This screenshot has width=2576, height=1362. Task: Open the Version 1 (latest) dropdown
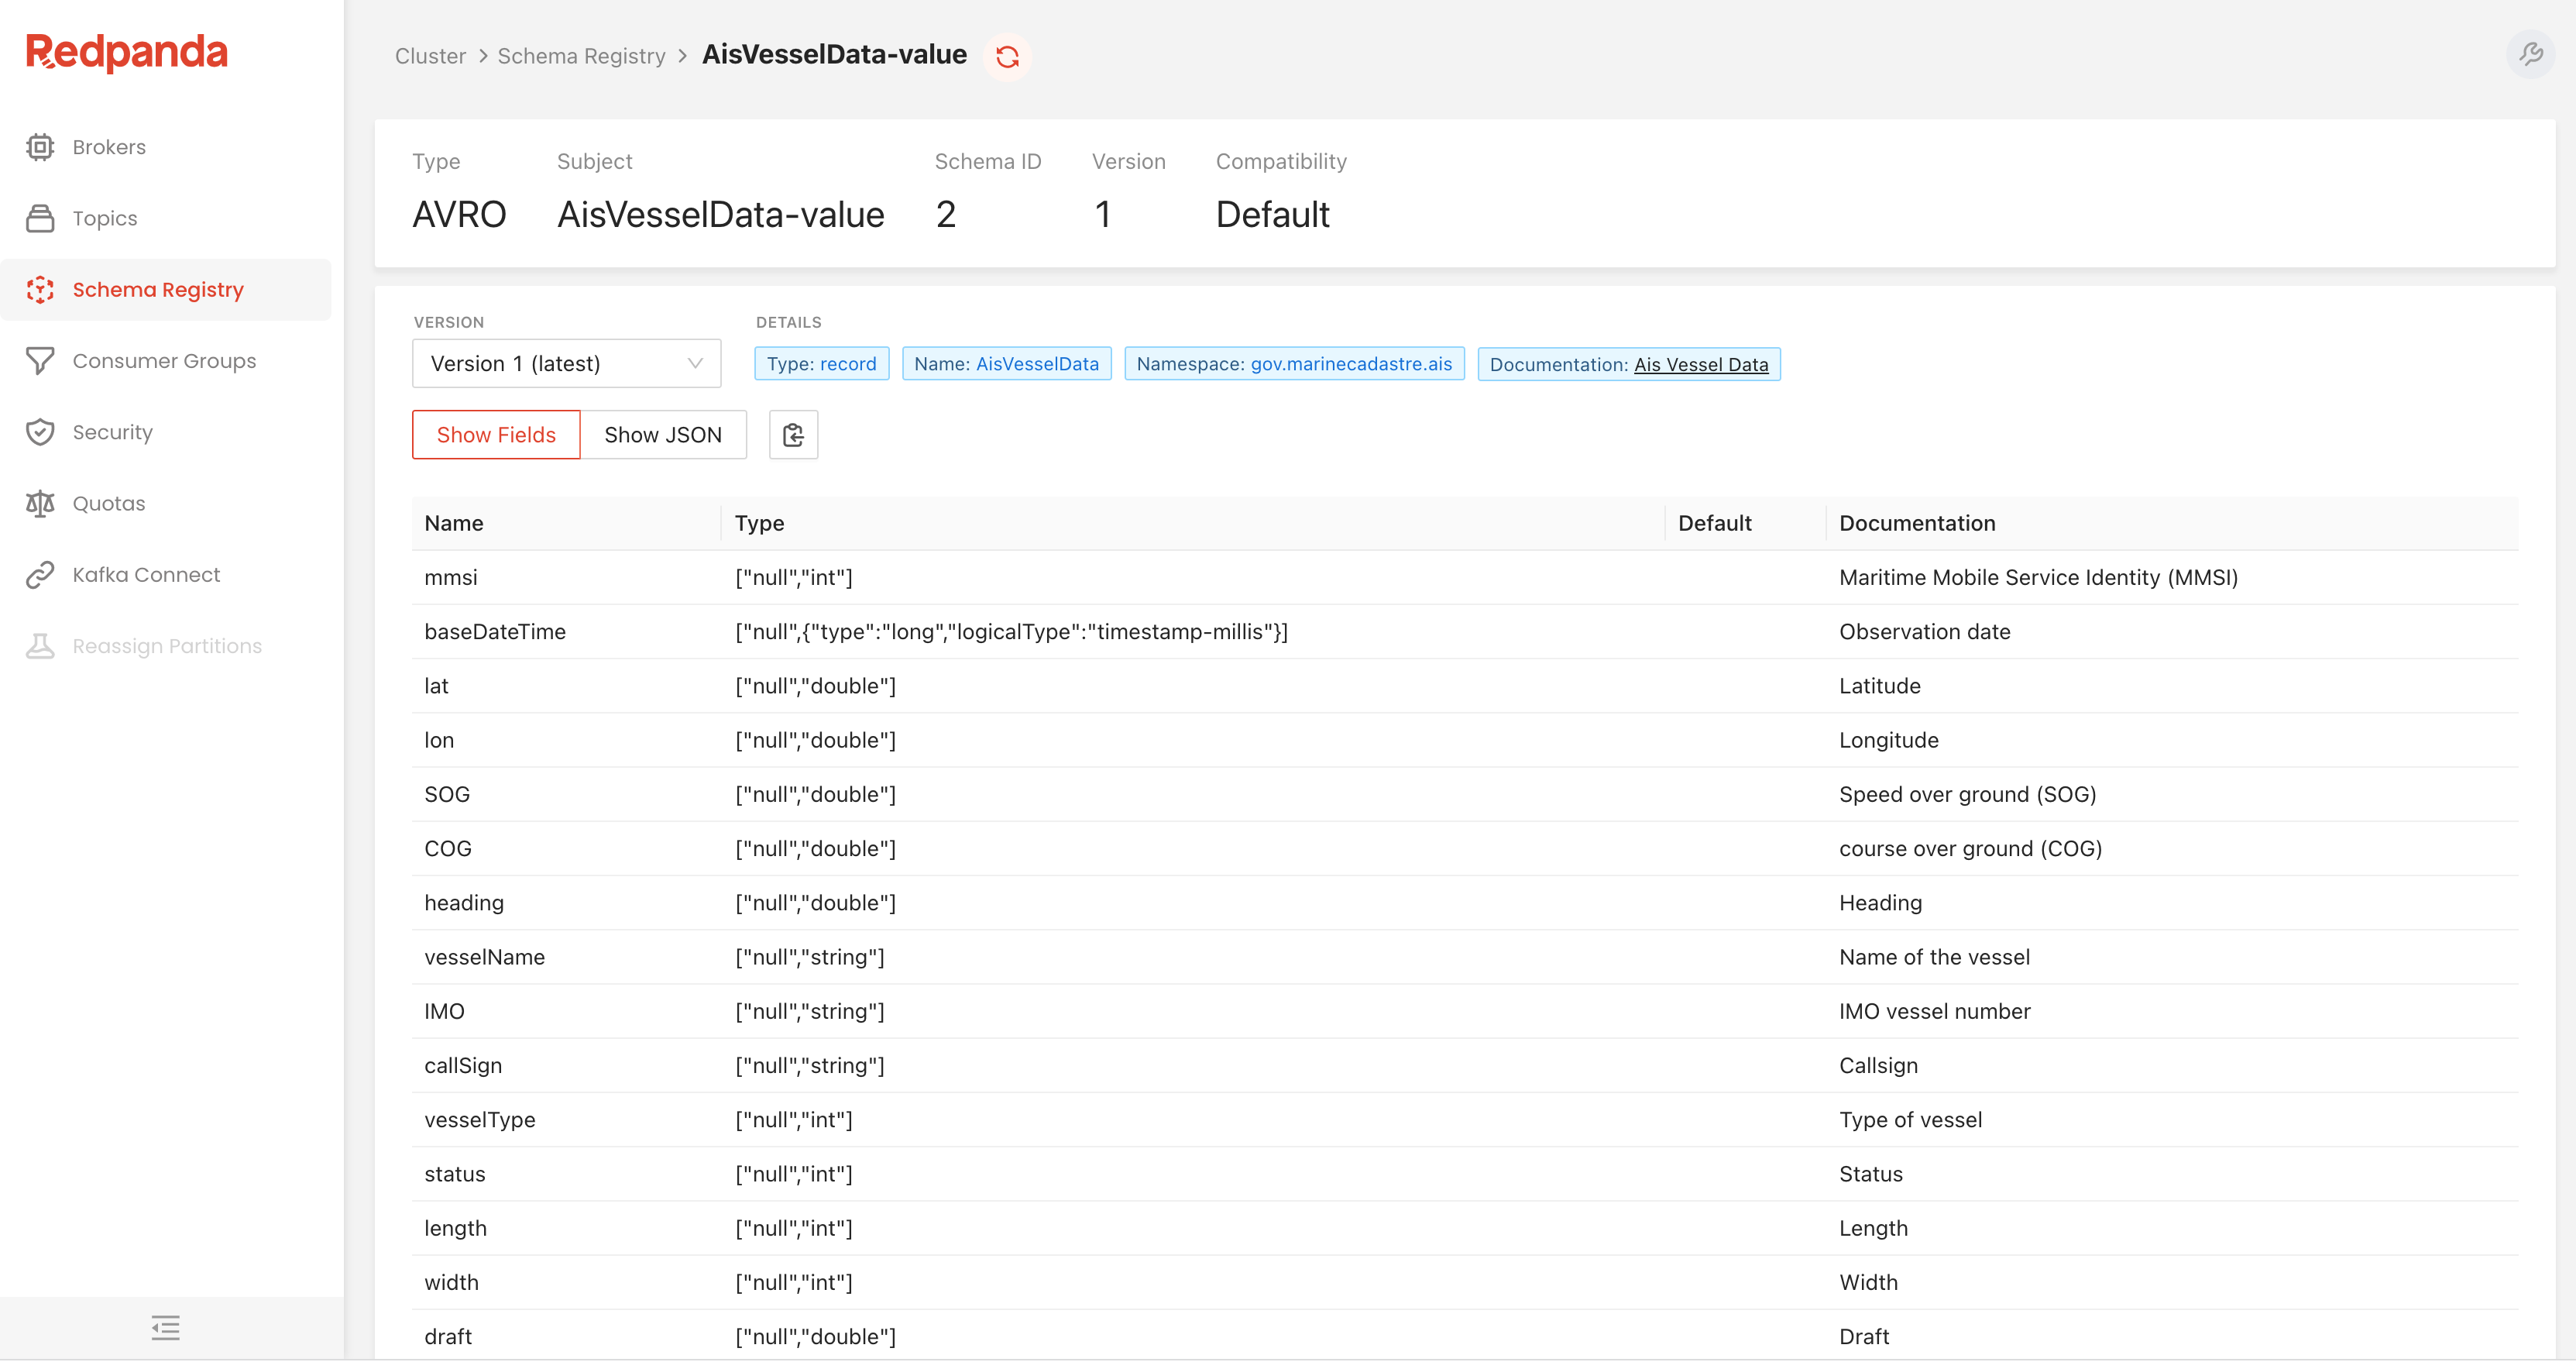pyautogui.click(x=566, y=364)
